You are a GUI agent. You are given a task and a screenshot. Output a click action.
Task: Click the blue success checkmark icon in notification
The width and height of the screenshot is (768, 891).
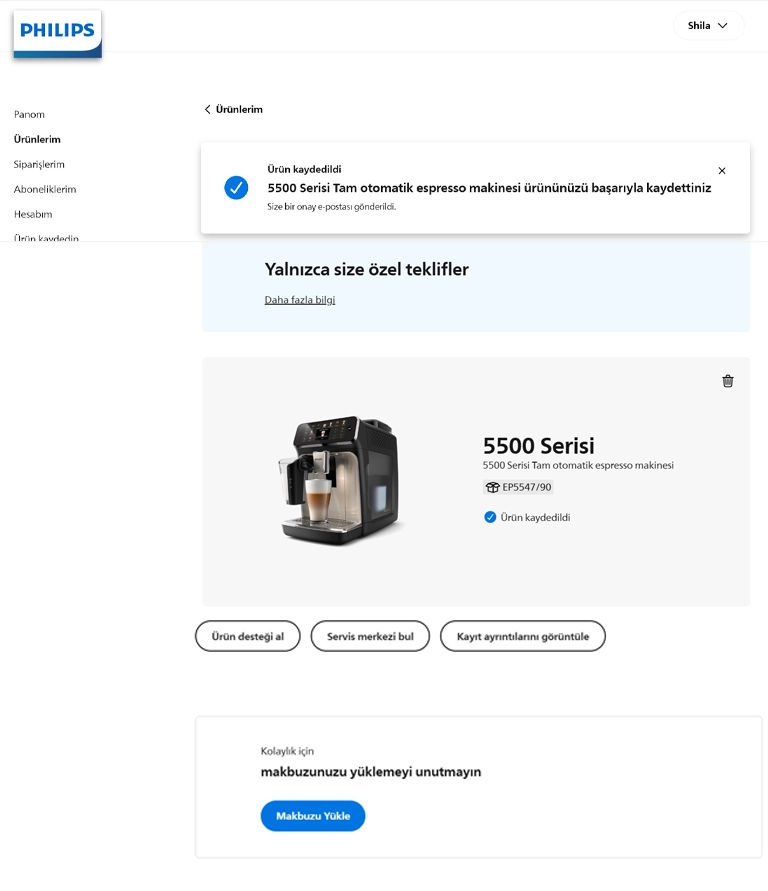[236, 188]
